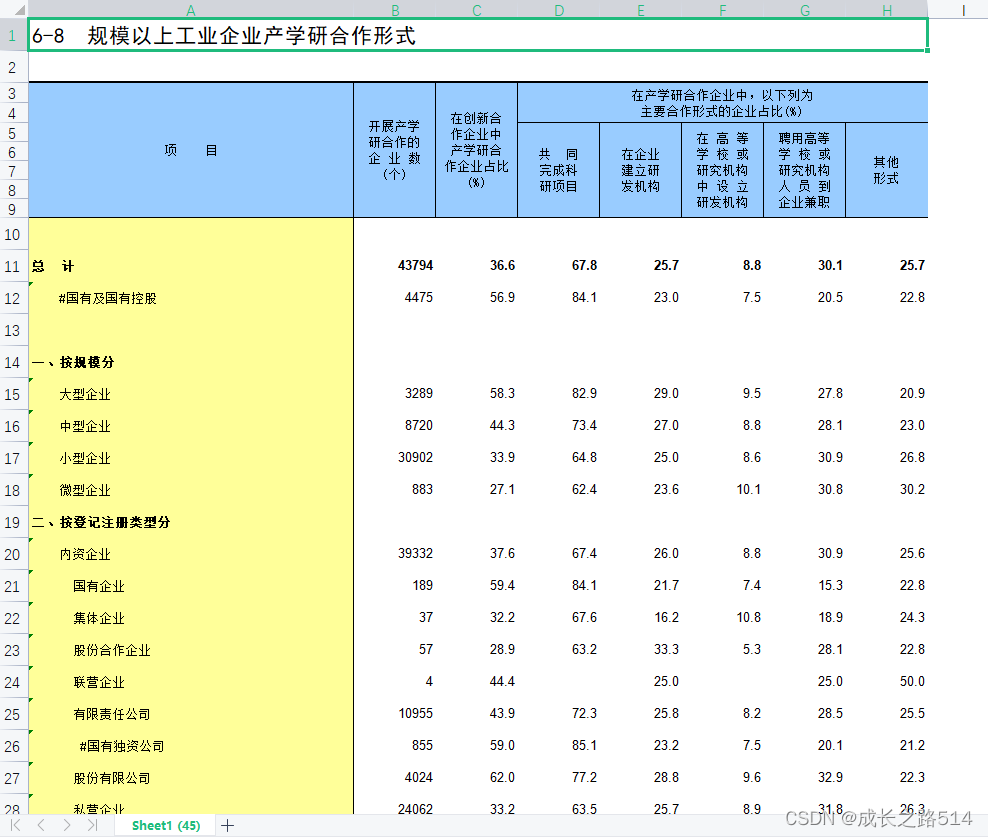988x837 pixels.
Task: Select cell with value 50.0
Action: [886, 681]
